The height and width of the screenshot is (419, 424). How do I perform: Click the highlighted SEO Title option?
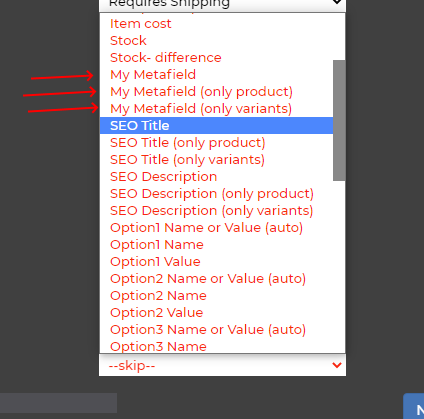(x=216, y=126)
